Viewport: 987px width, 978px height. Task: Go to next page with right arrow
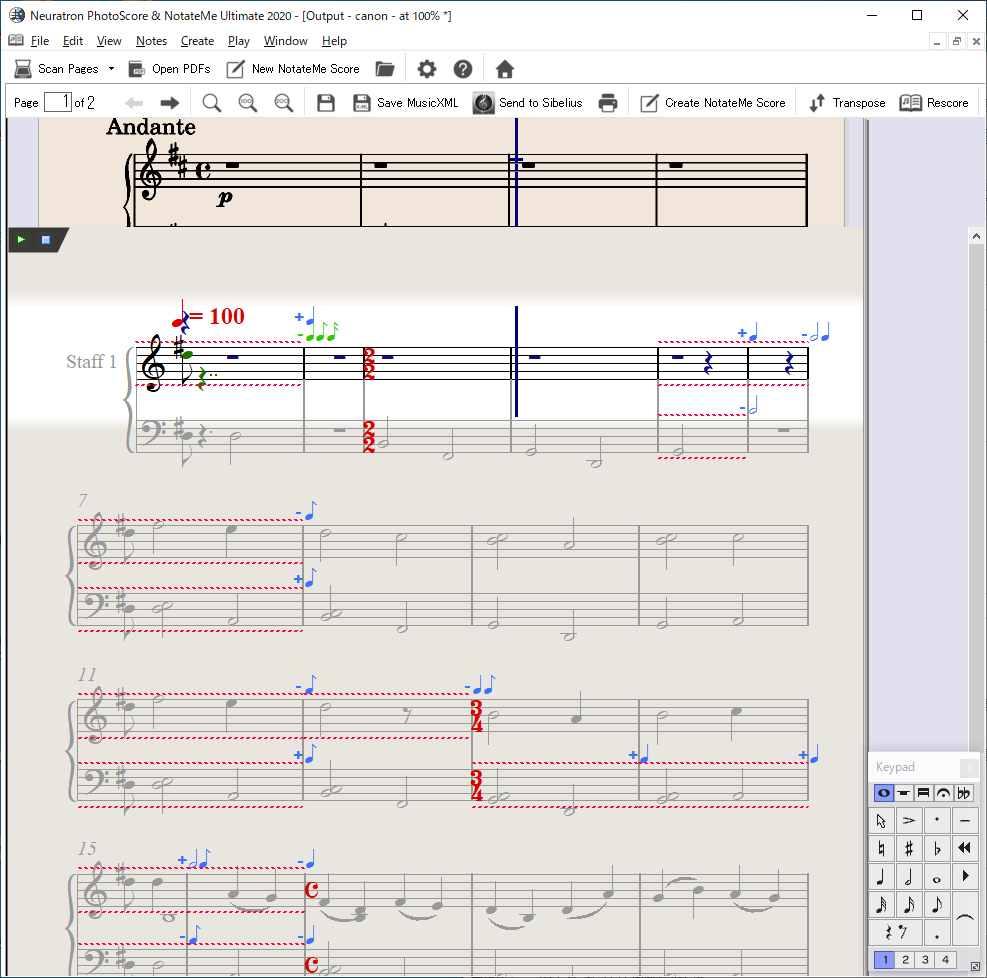click(170, 103)
